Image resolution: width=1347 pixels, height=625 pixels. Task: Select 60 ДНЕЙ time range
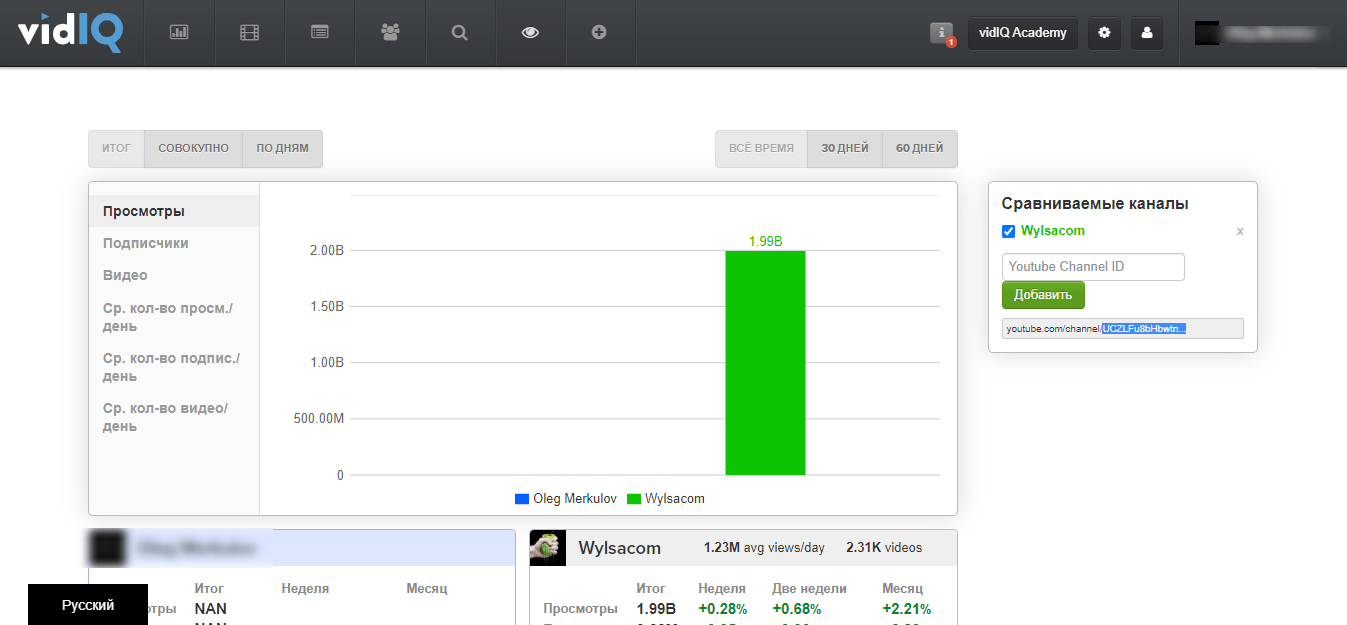[920, 148]
